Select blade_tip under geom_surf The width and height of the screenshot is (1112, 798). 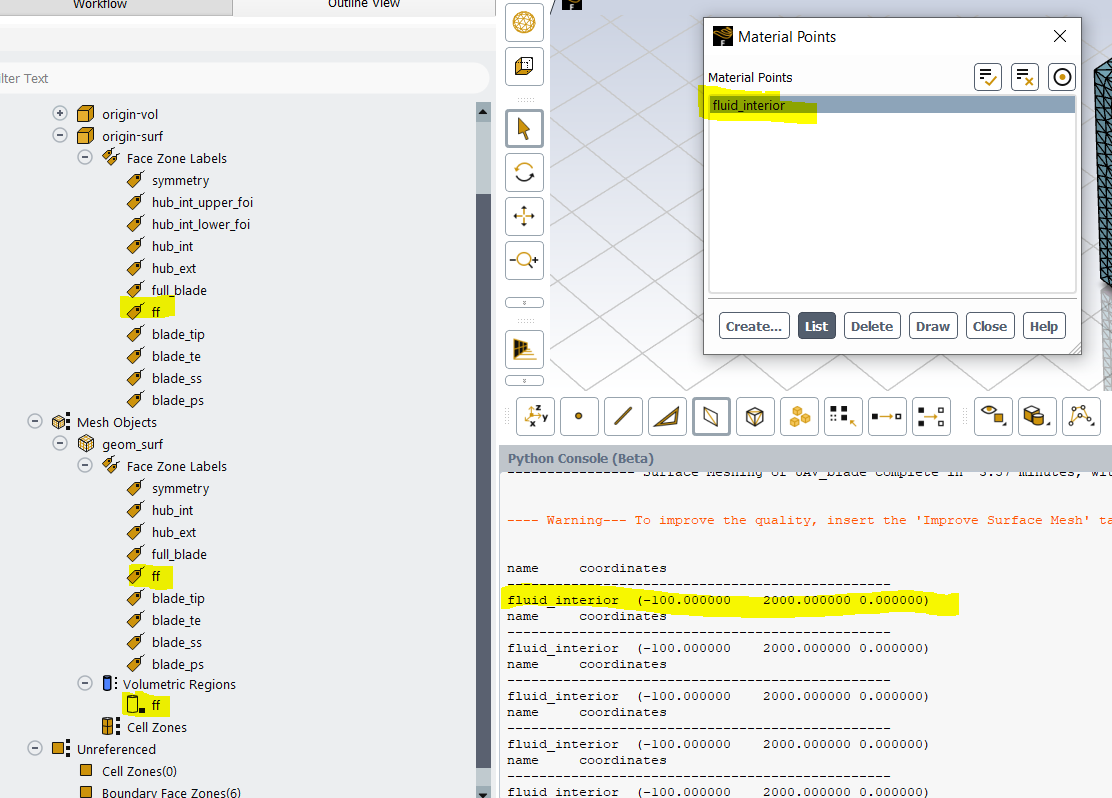(x=178, y=598)
